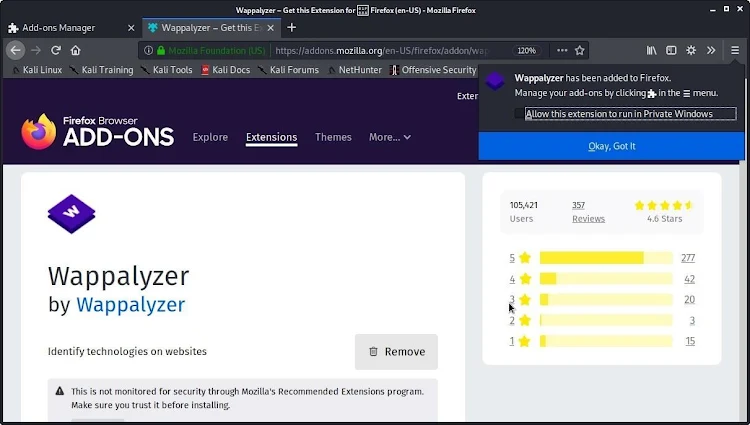Toggle the sidebar view icon
The height and width of the screenshot is (425, 750).
tap(671, 50)
